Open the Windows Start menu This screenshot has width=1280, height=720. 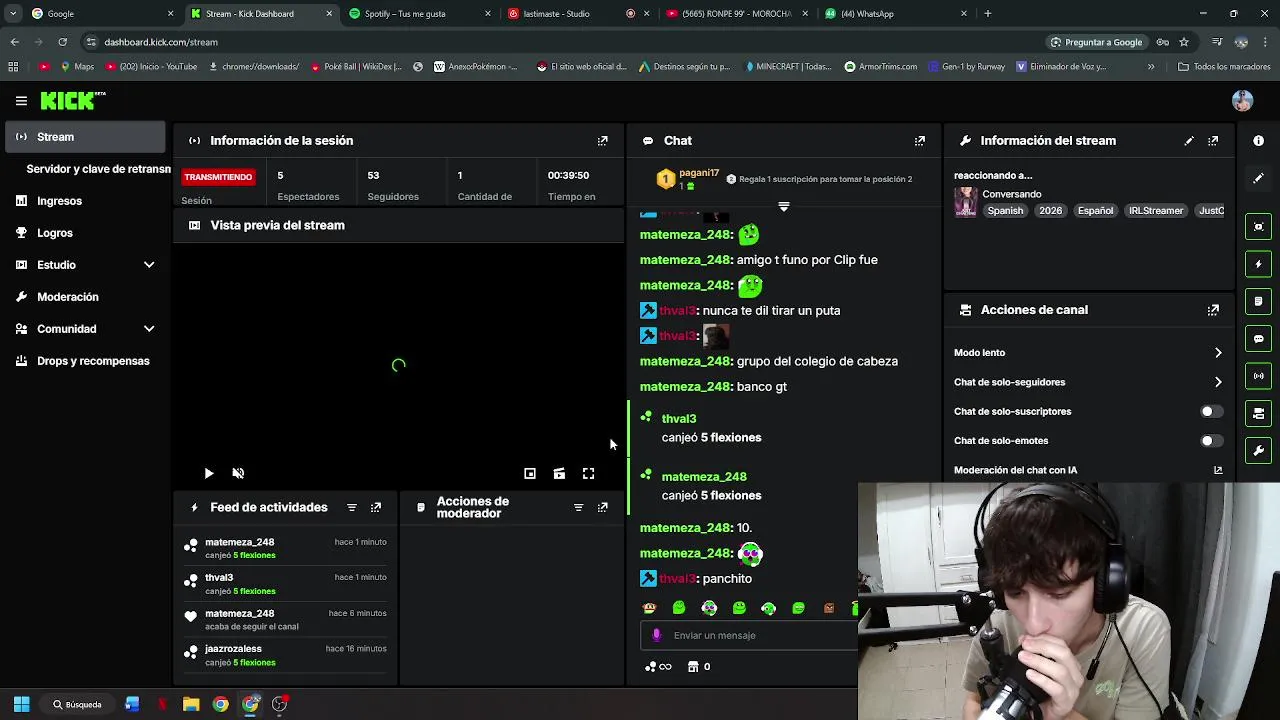click(x=21, y=704)
